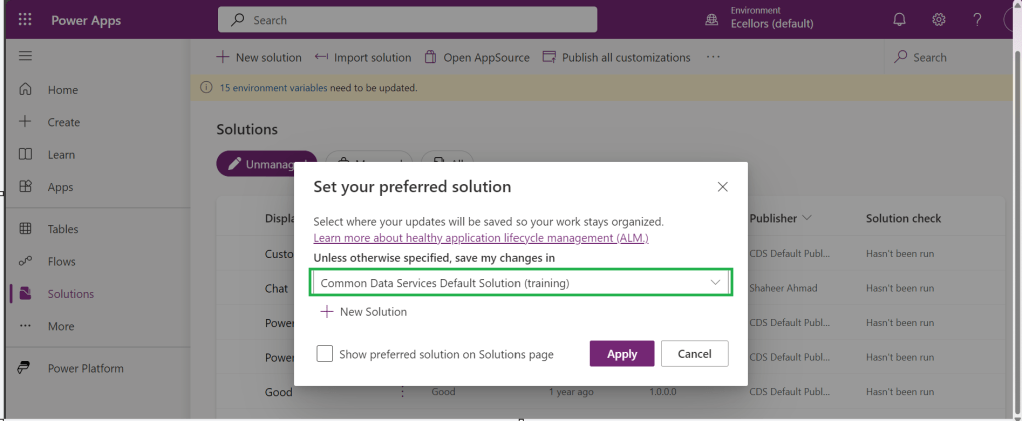Close the preferred solution dialog
This screenshot has height=421, width=1022.
723,187
